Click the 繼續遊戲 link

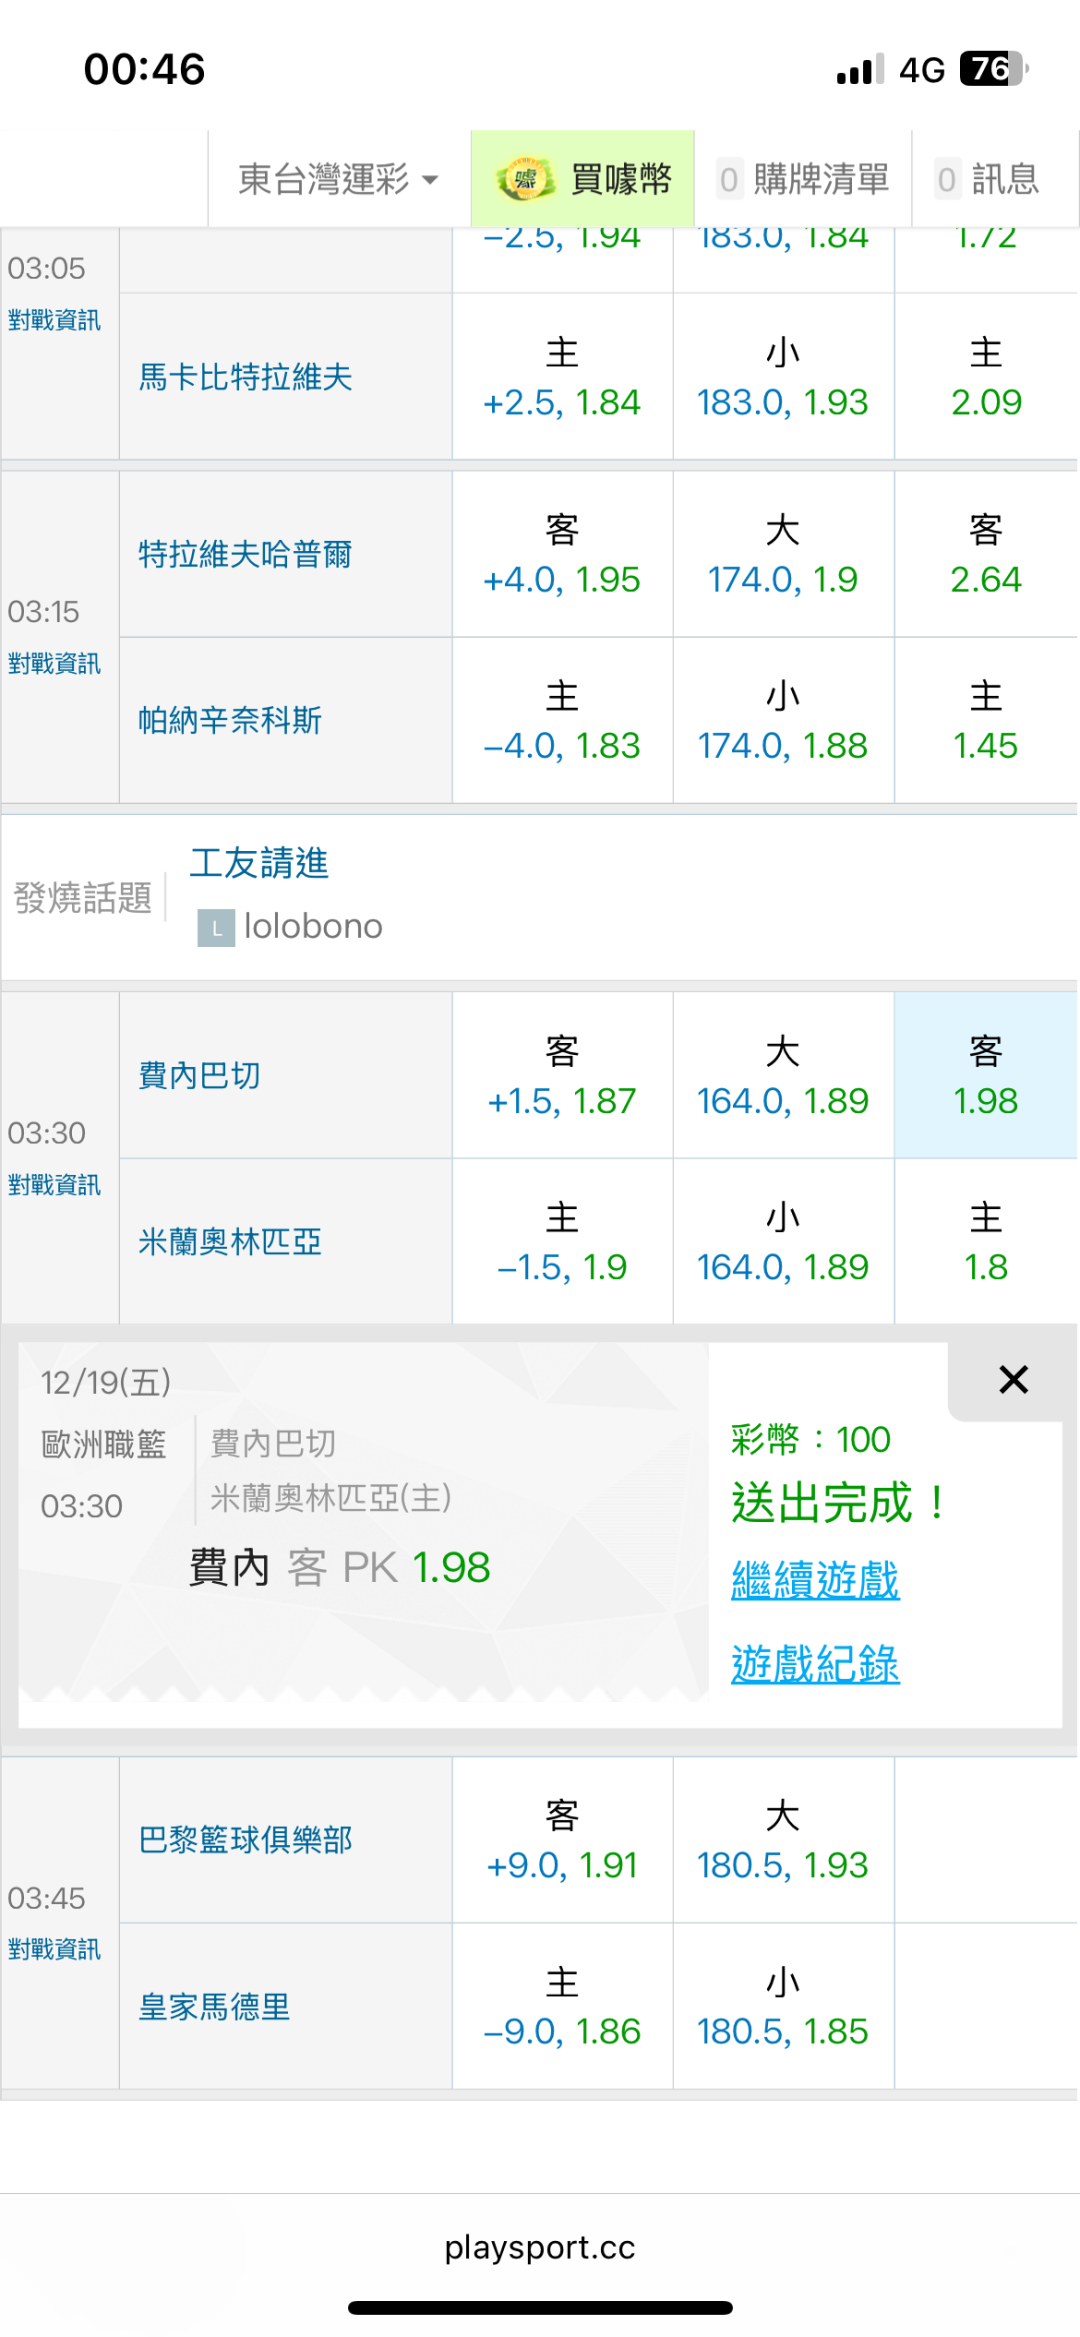(815, 1581)
